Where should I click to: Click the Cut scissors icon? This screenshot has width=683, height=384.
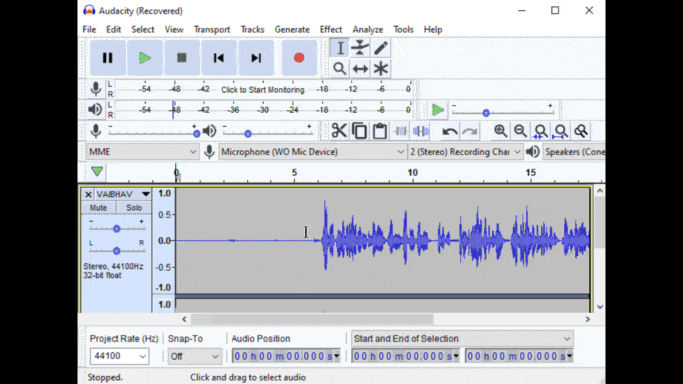tap(339, 131)
